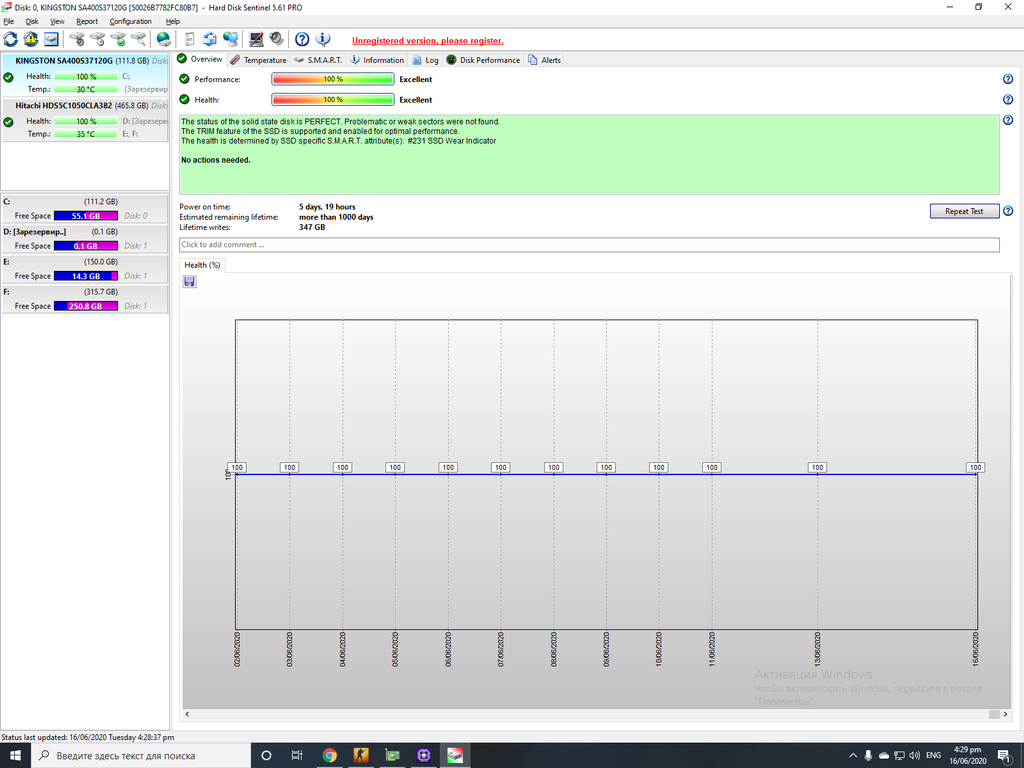Click the globe with disk toolbar icon
The image size is (1024, 768).
pyautogui.click(x=163, y=39)
